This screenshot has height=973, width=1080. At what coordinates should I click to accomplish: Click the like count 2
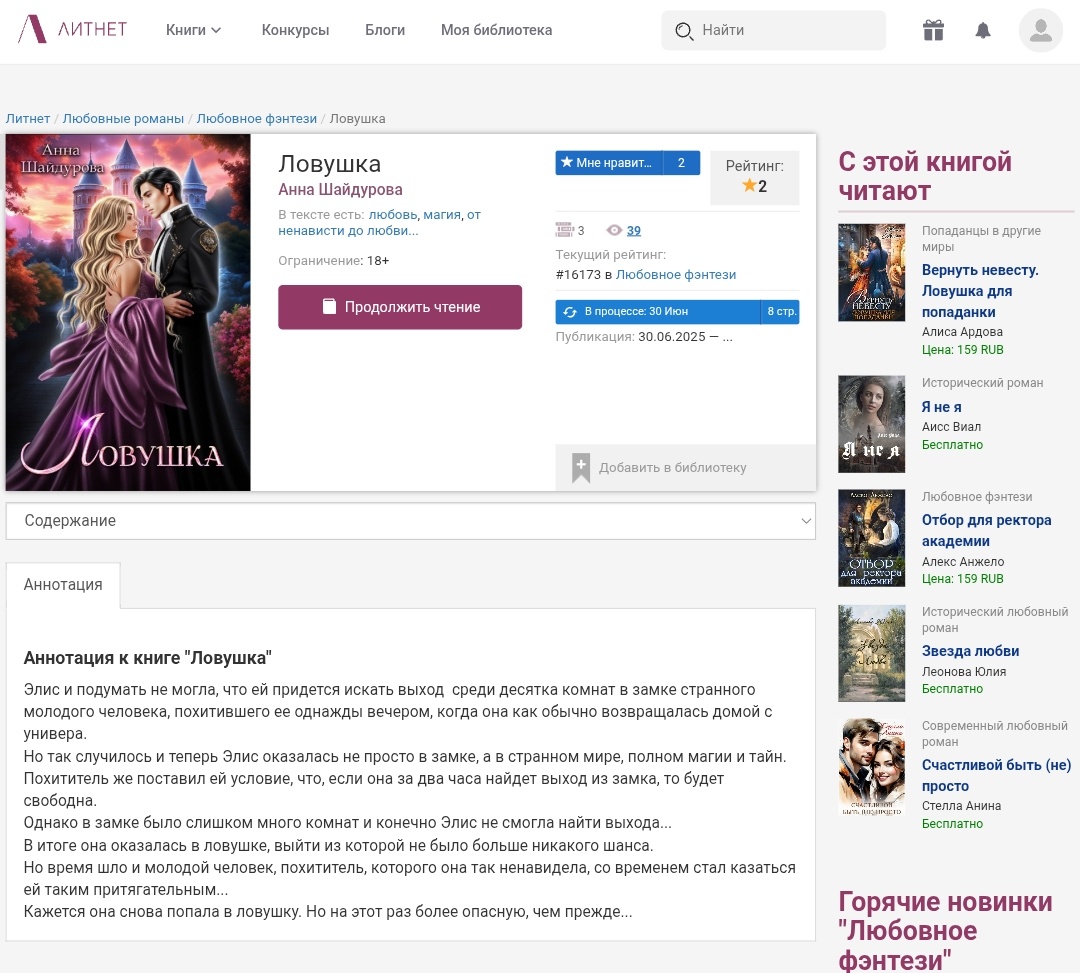pyautogui.click(x=681, y=163)
